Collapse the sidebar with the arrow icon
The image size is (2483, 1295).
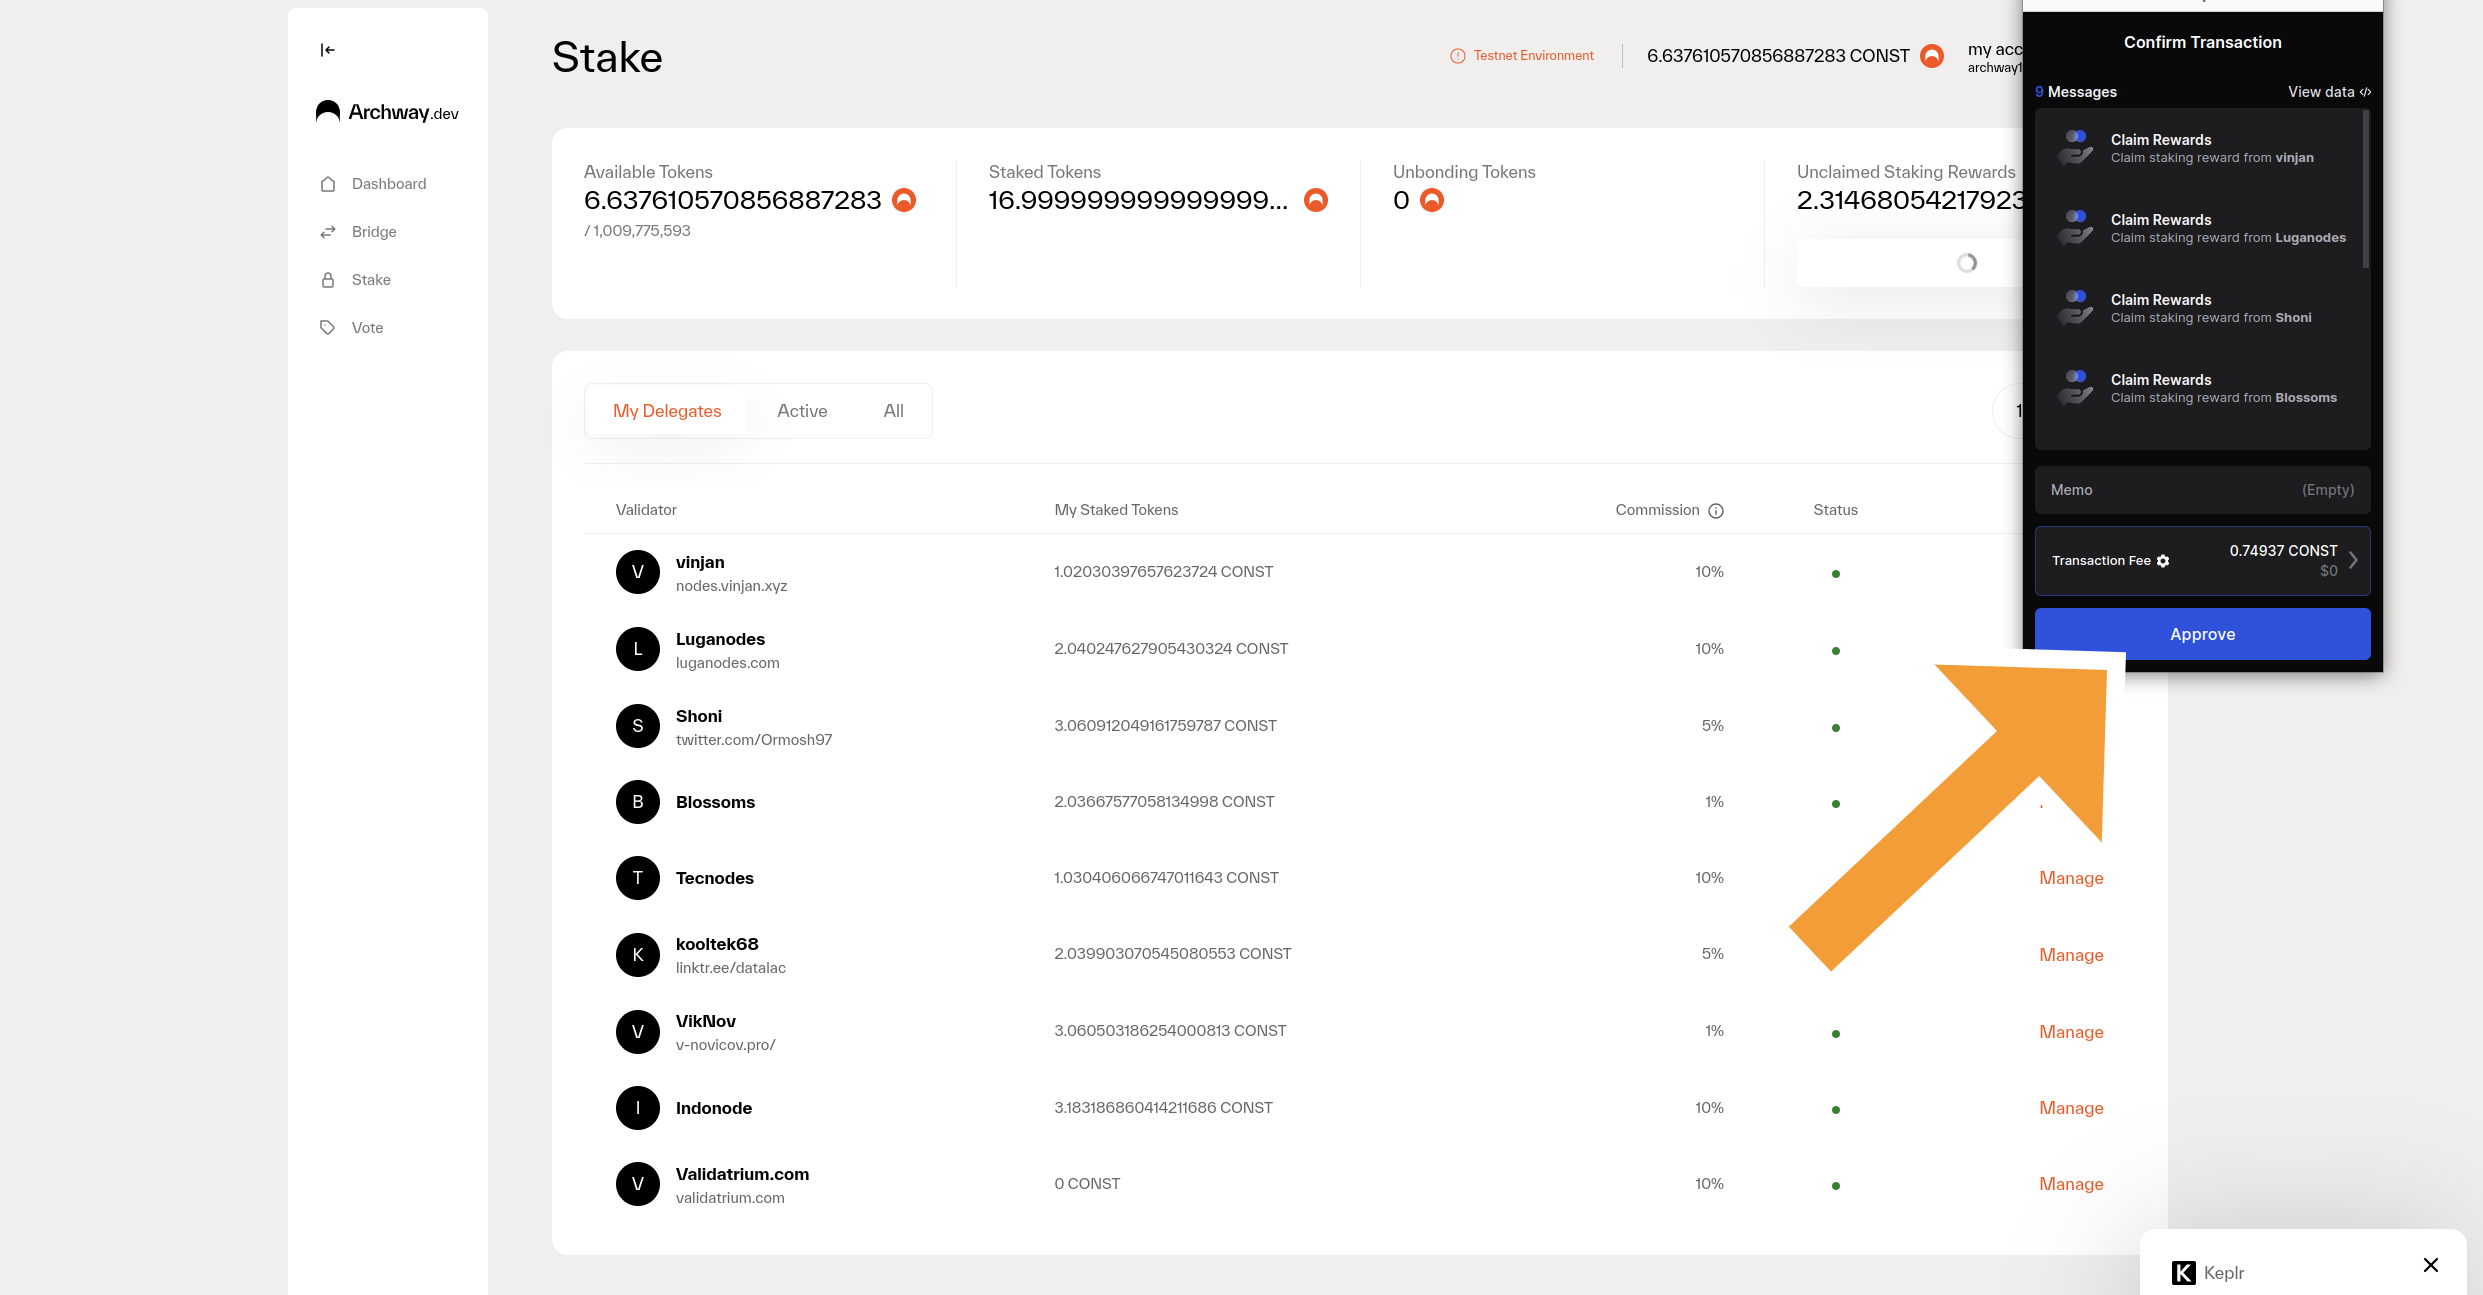327,50
